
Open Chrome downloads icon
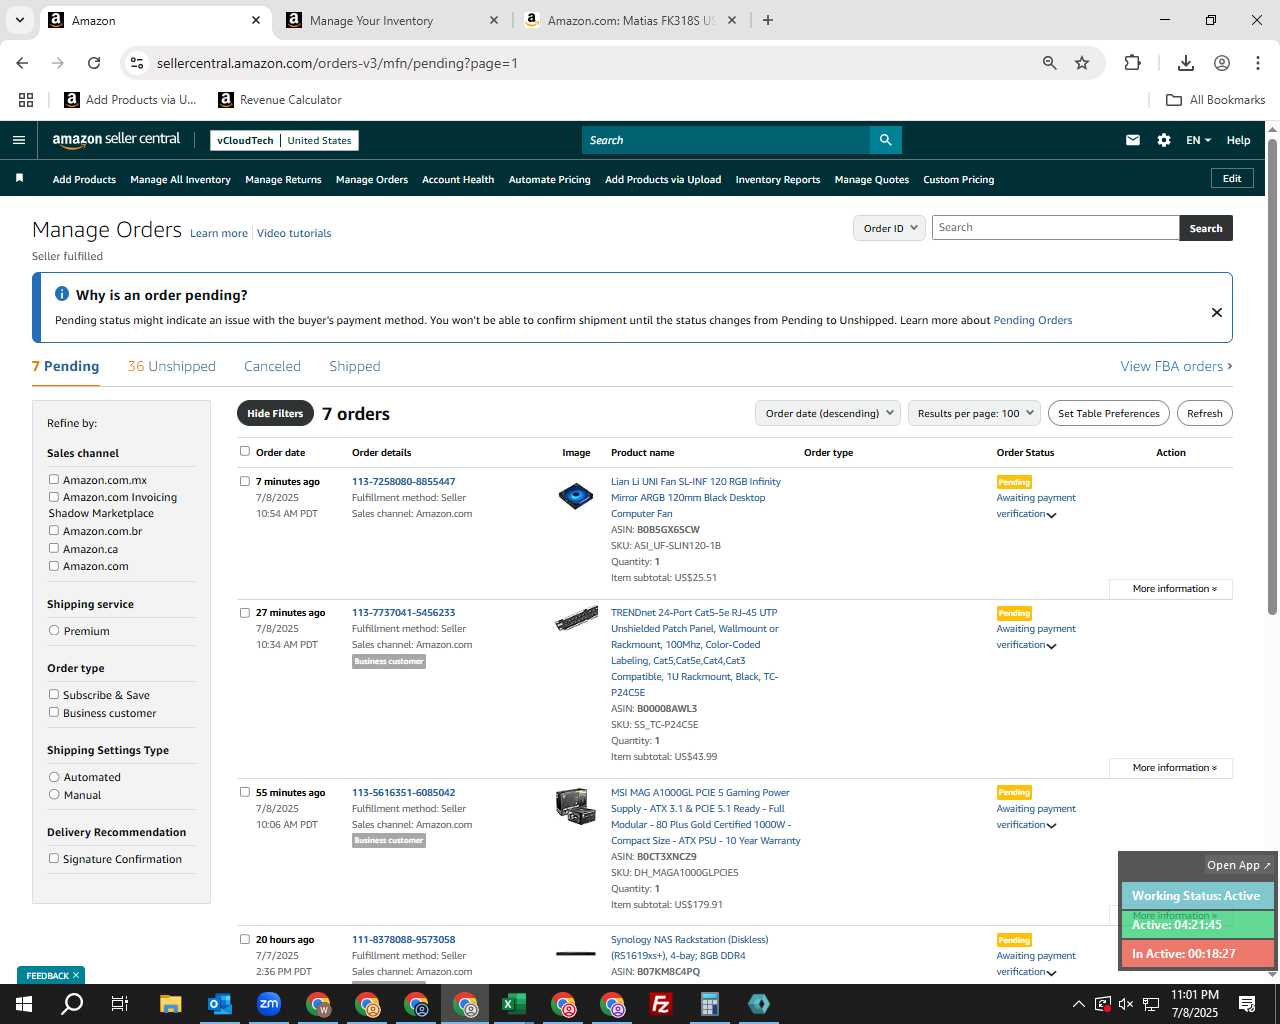pos(1186,63)
